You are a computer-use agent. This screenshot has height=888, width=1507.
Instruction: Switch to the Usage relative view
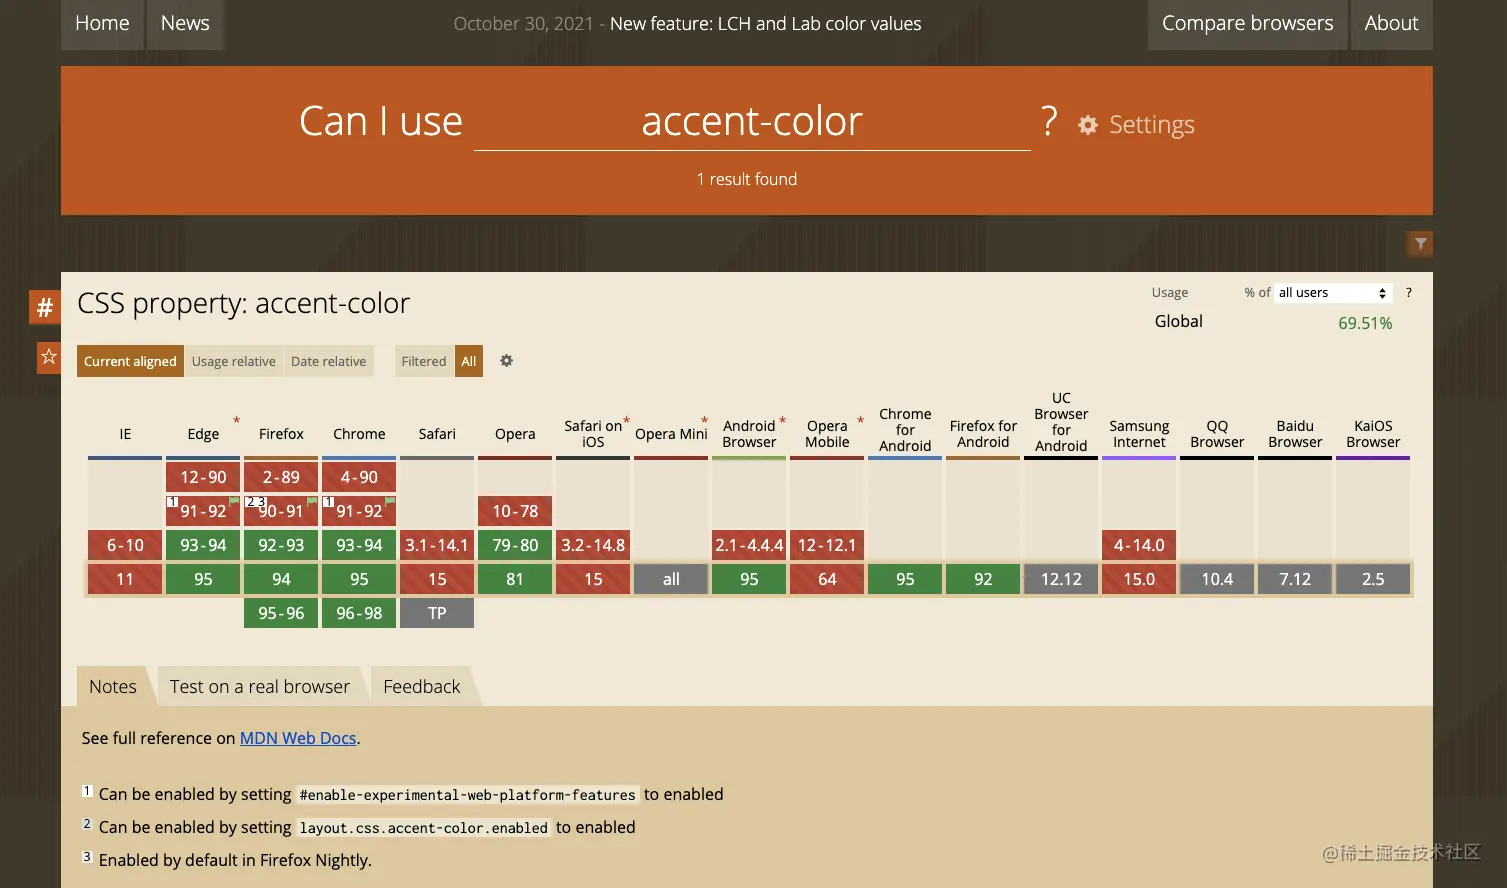[233, 361]
